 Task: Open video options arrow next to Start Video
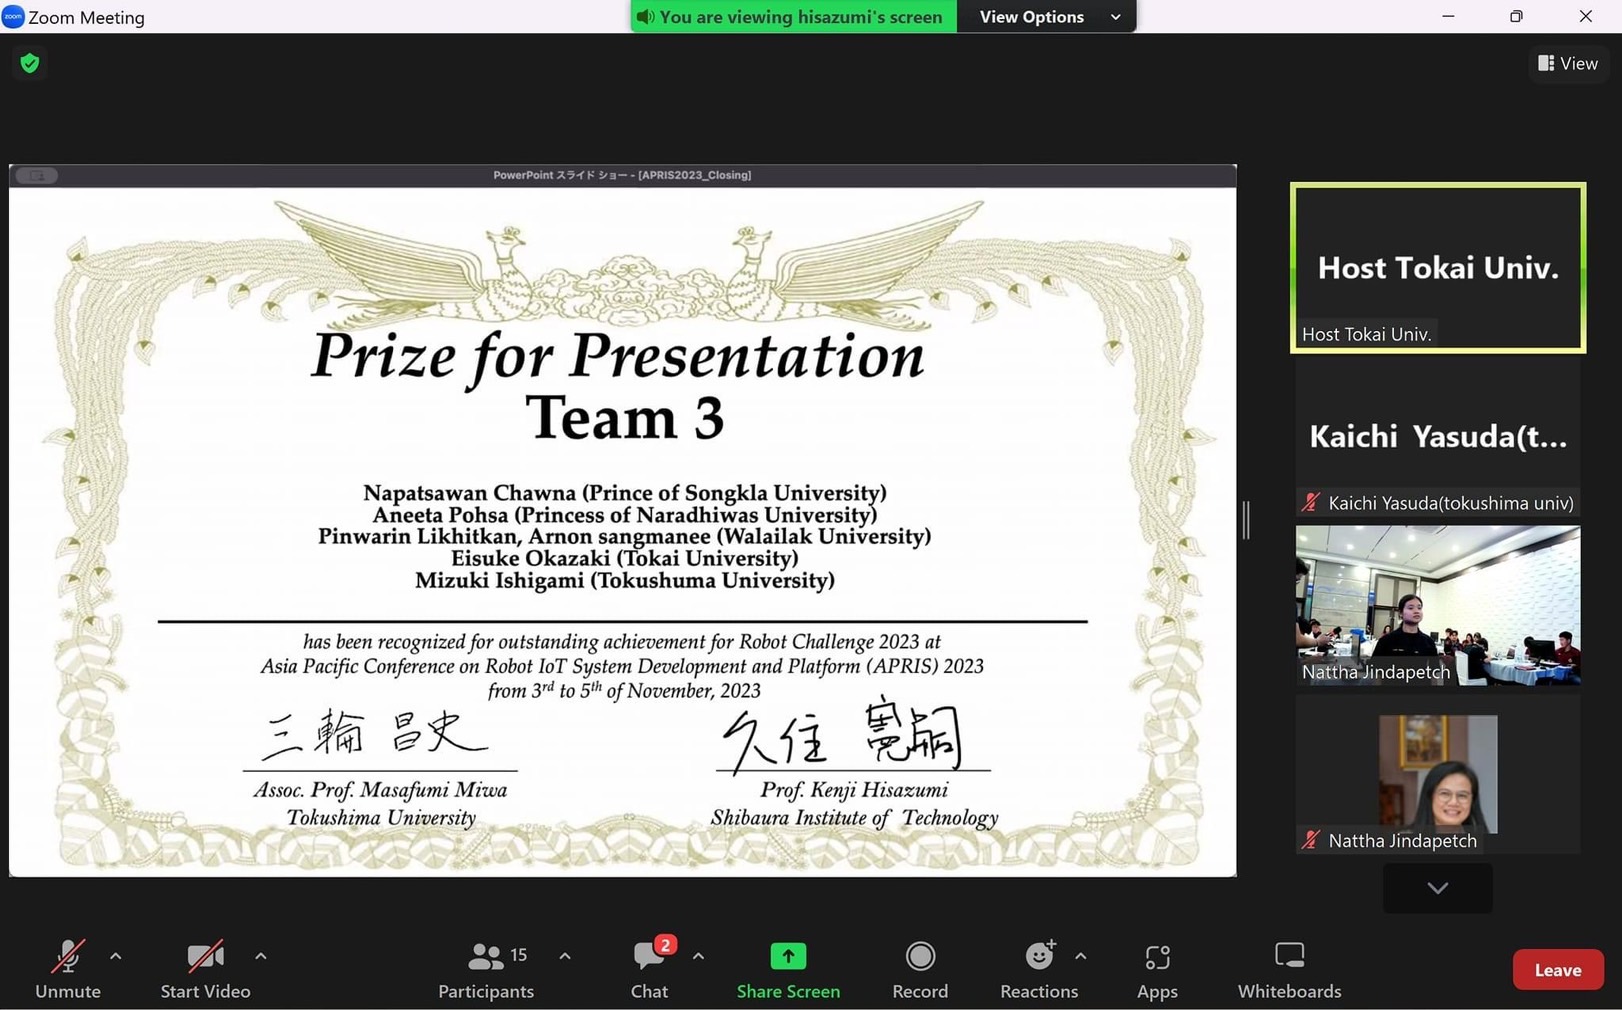pyautogui.click(x=261, y=956)
